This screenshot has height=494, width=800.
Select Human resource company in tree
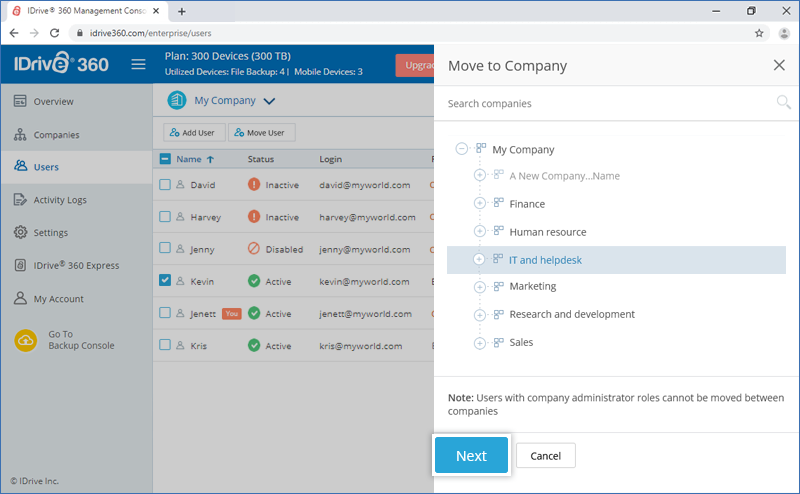(547, 232)
